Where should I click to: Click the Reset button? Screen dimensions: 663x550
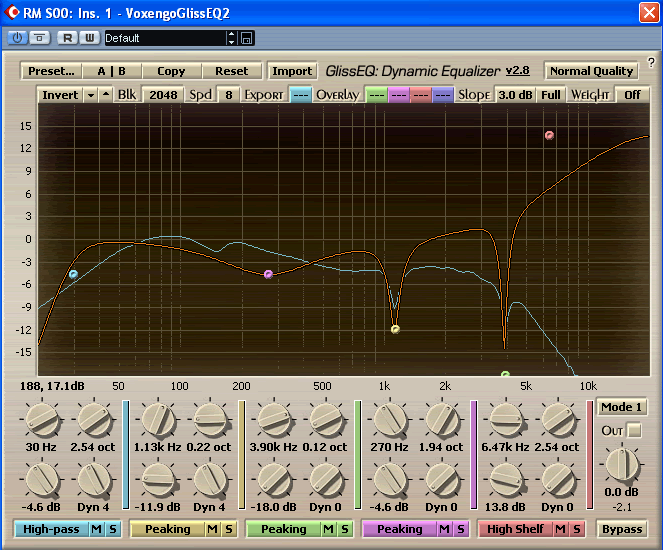[231, 71]
